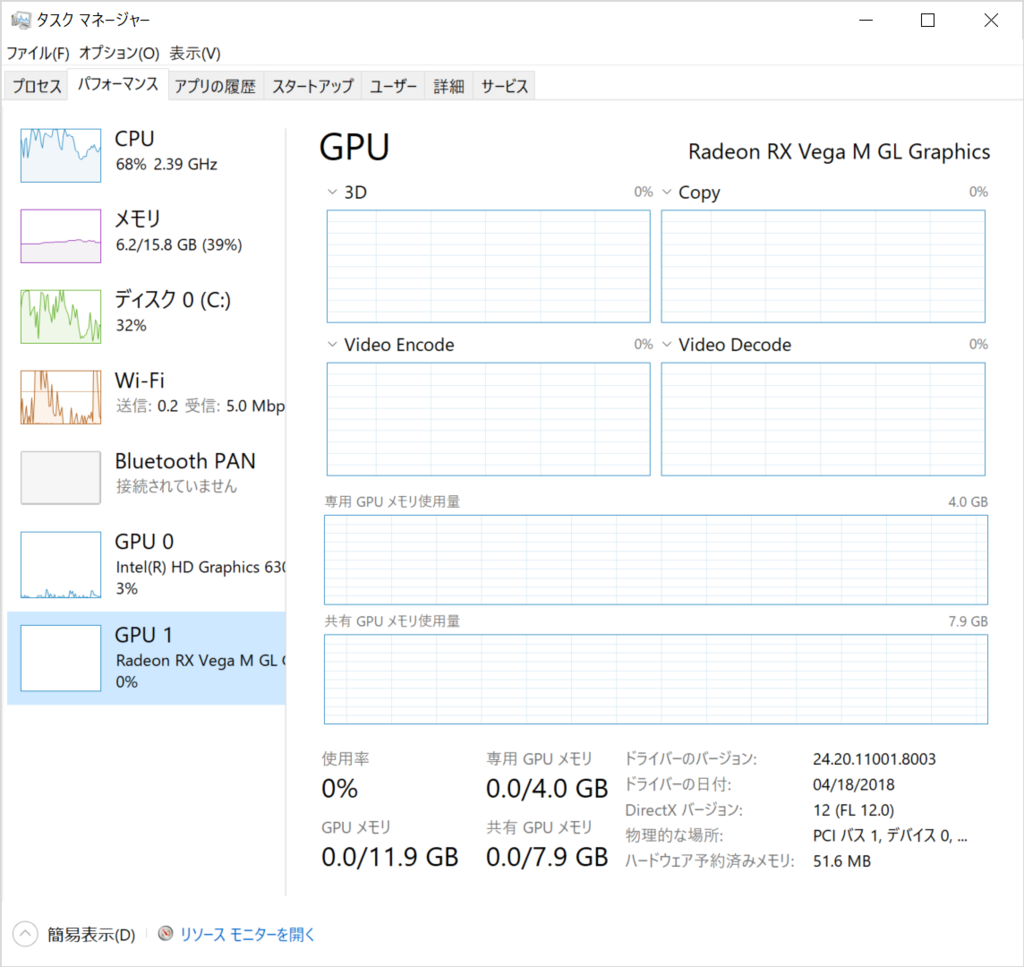Viewport: 1024px width, 967px height.
Task: Click GPU メモリ 0.0/11.9 GB value
Action: pos(390,857)
